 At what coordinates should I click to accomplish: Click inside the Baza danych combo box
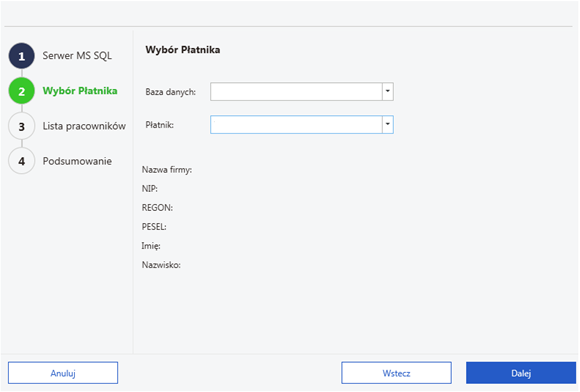tap(296, 91)
